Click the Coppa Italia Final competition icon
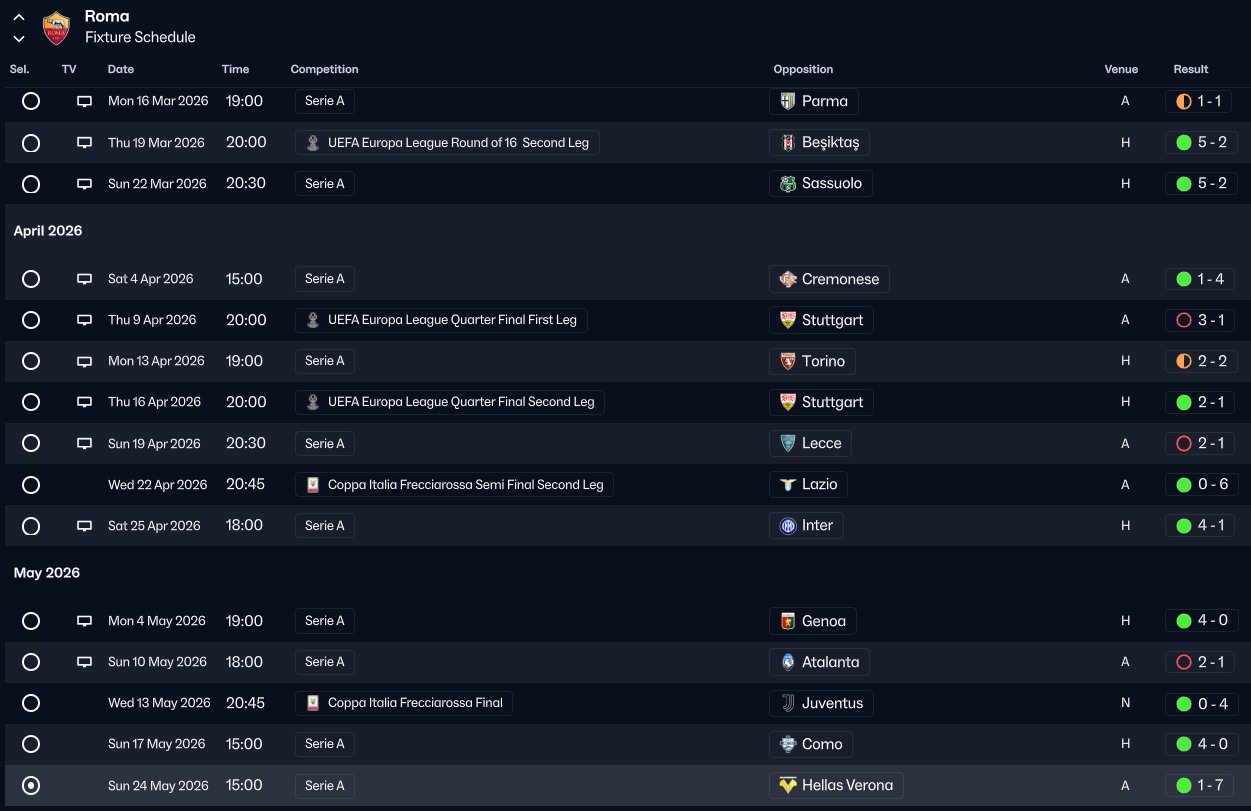 pos(313,703)
